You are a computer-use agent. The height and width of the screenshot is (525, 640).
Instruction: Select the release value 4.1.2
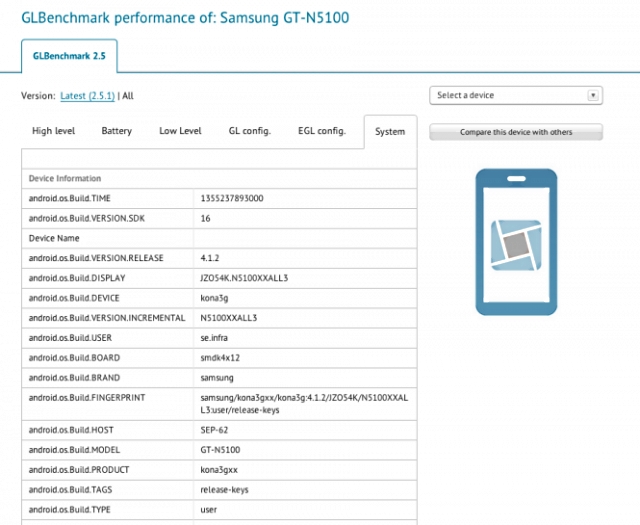point(210,258)
